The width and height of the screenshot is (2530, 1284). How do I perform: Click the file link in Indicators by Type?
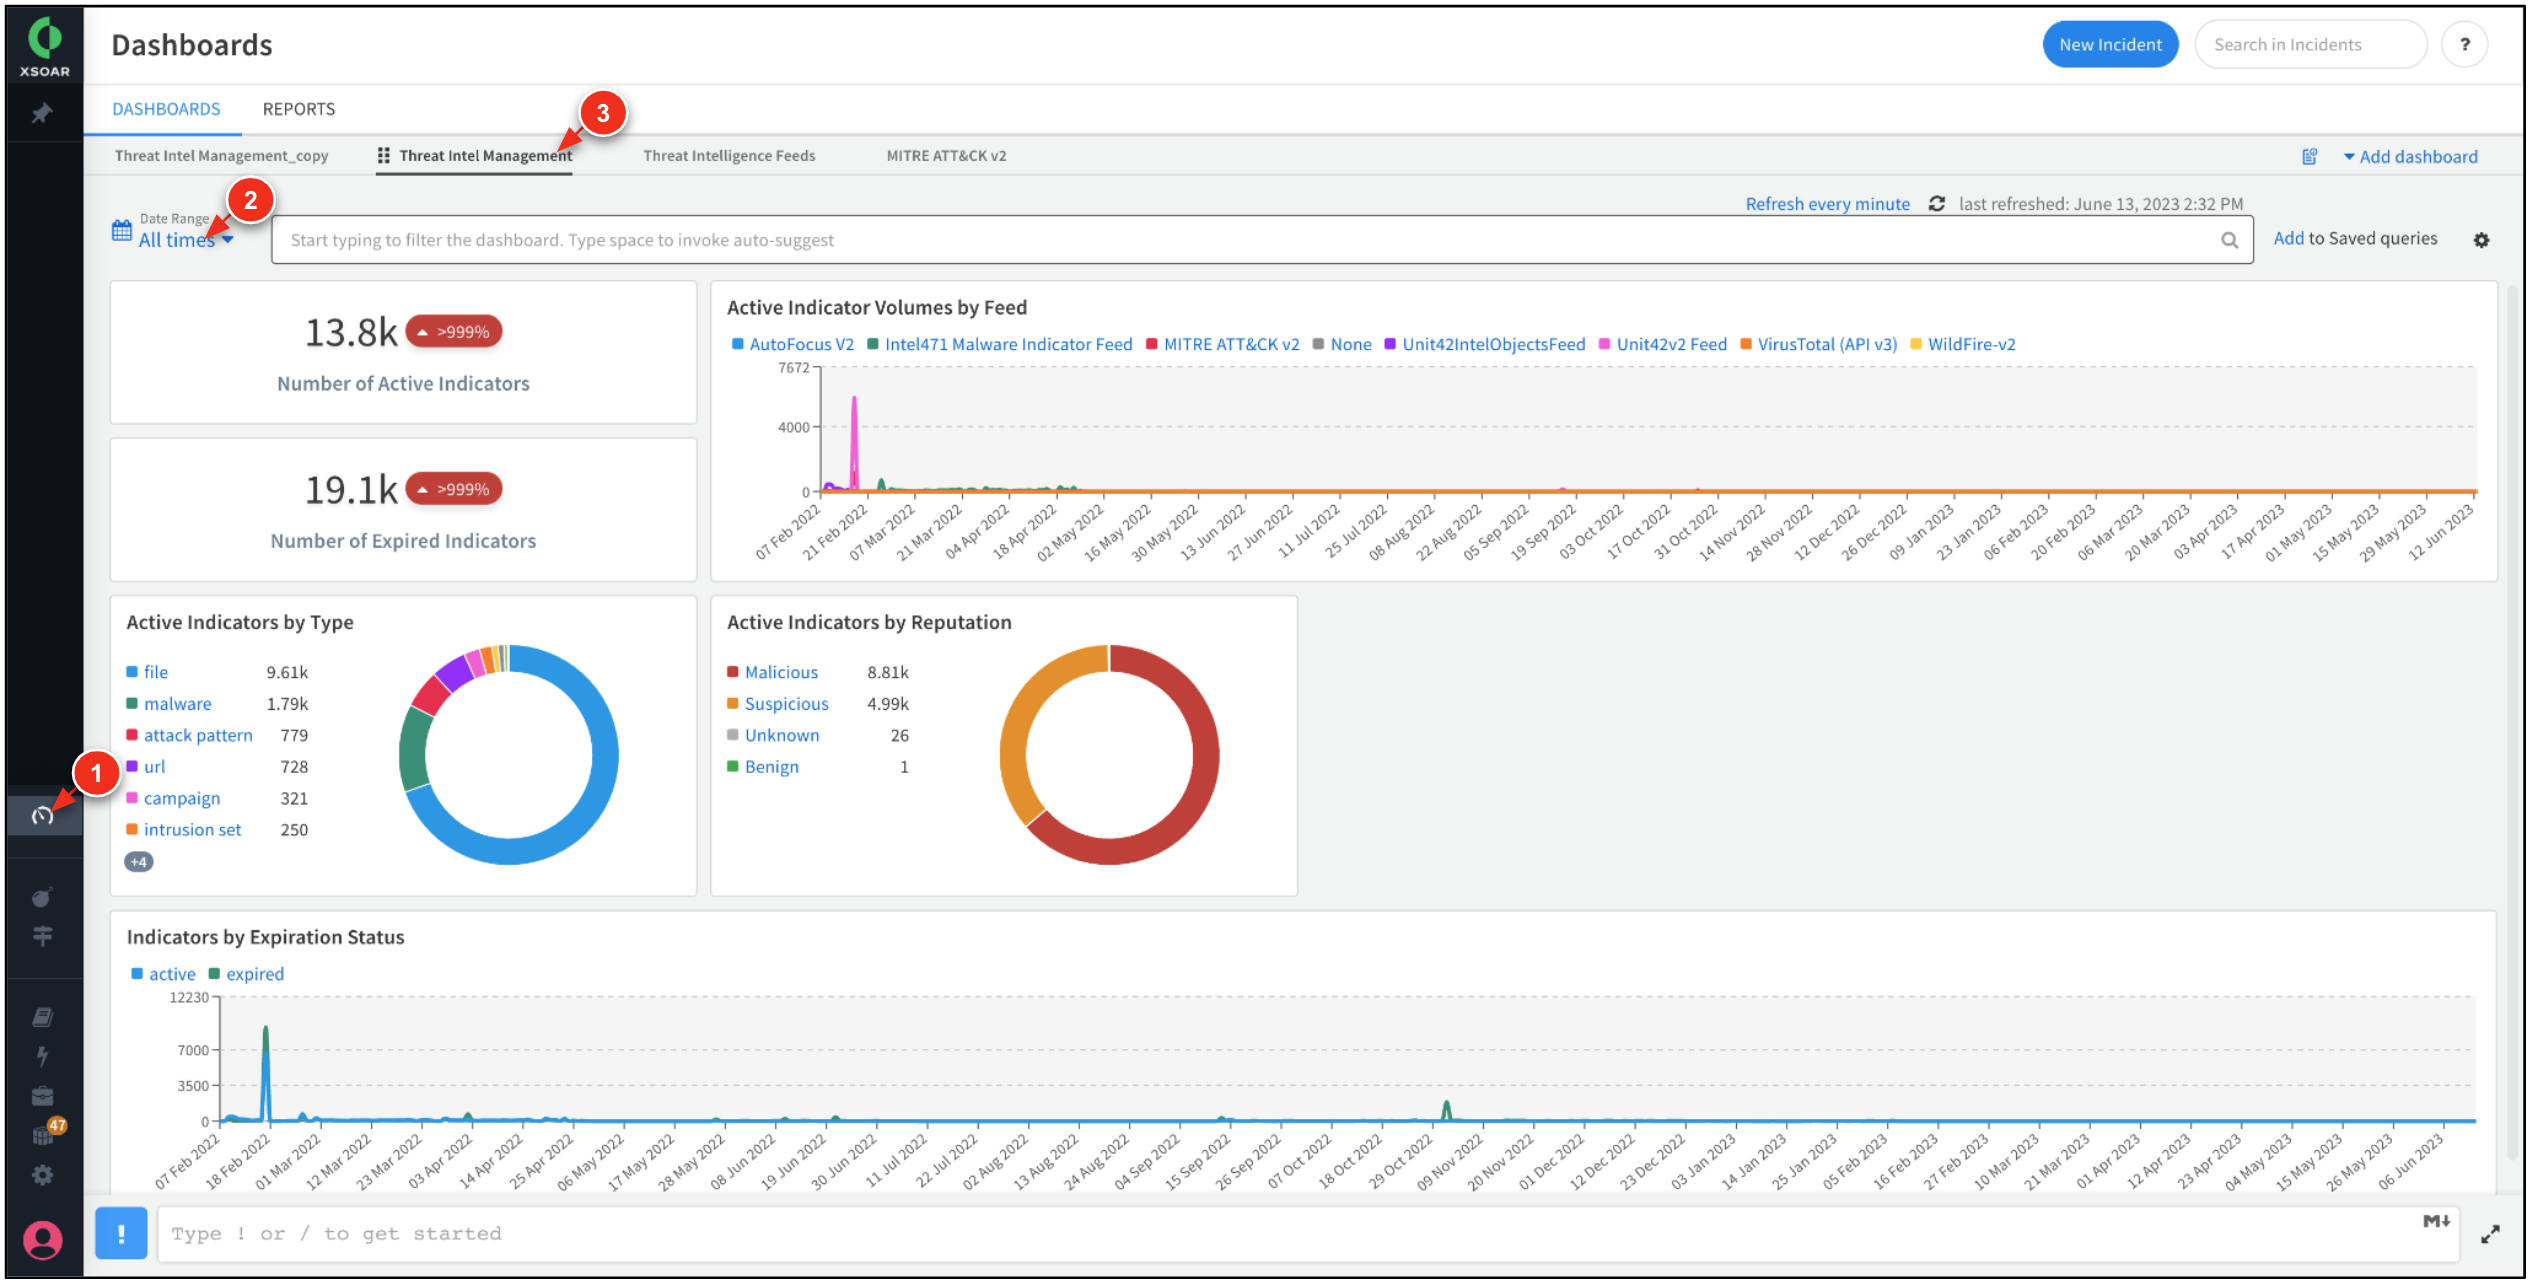click(x=156, y=673)
